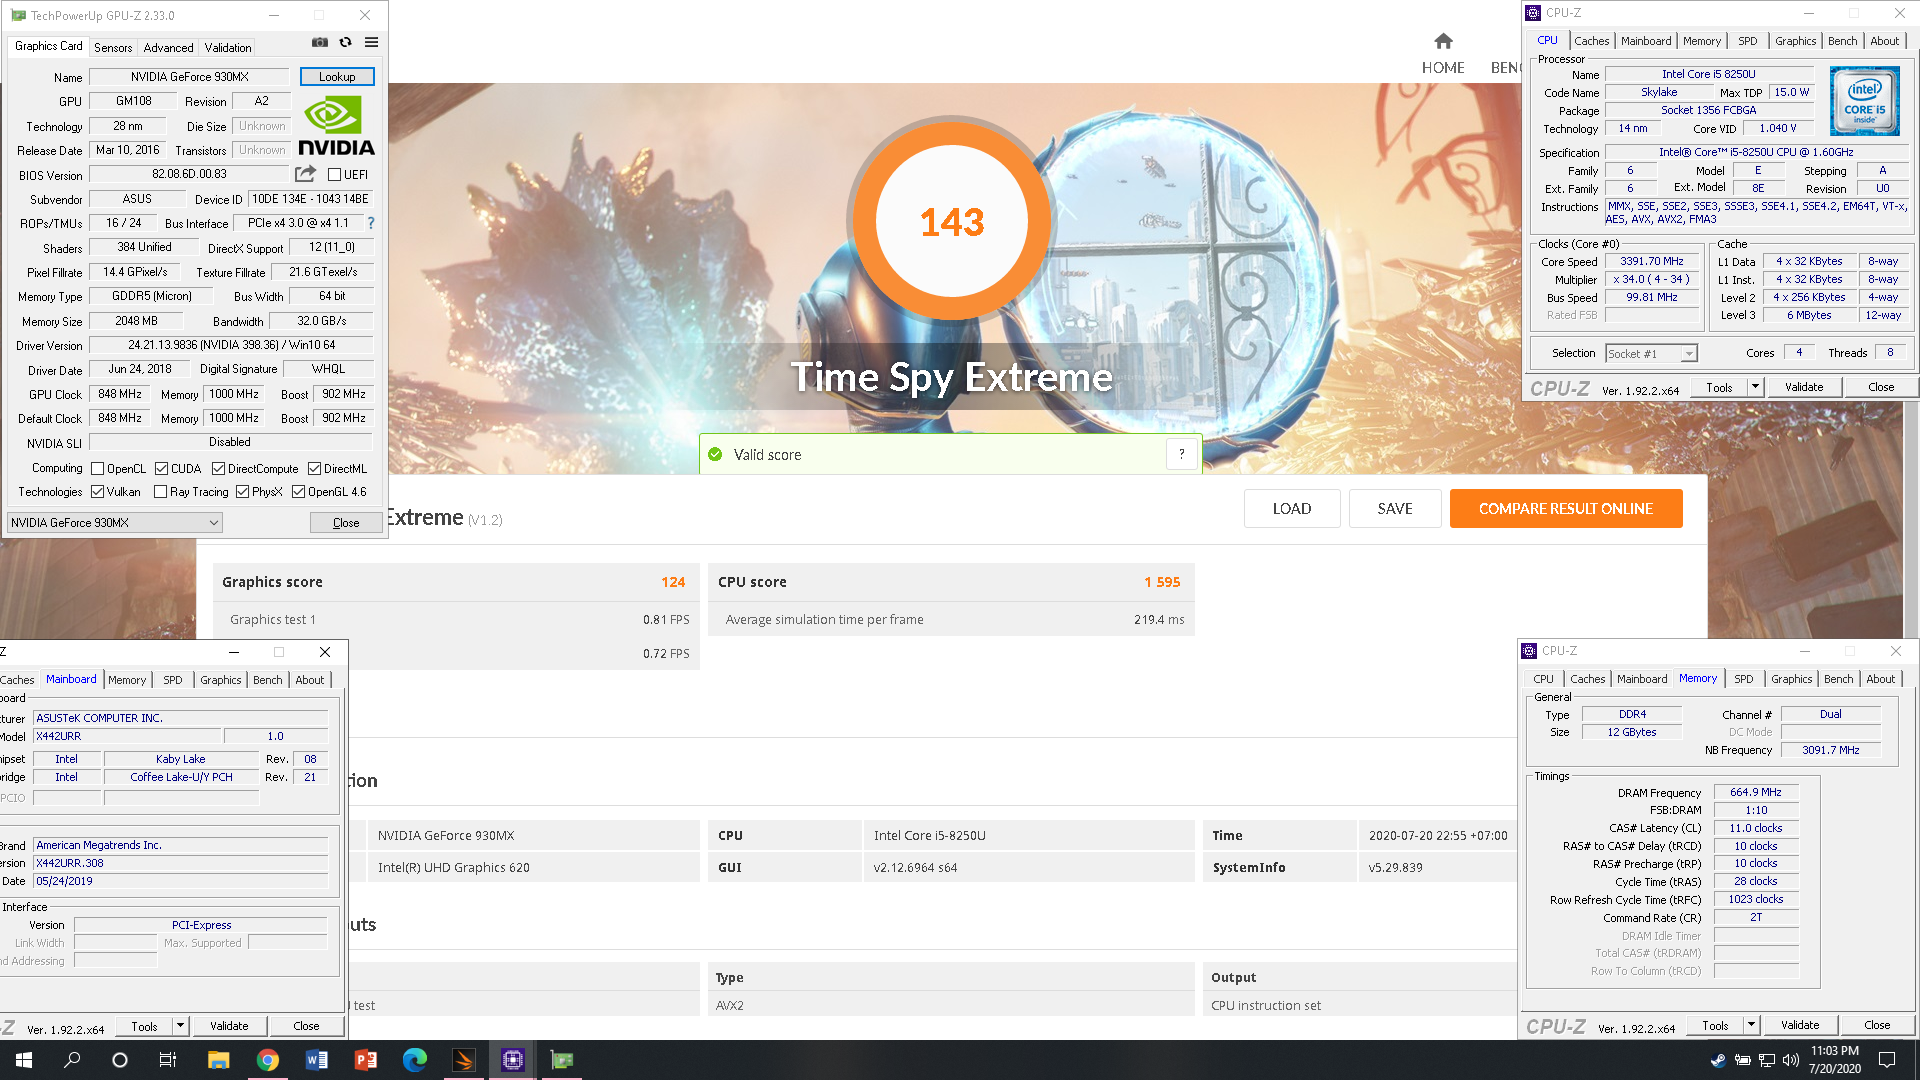
Task: Toggle the DirectCompute checkbox
Action: tap(218, 469)
